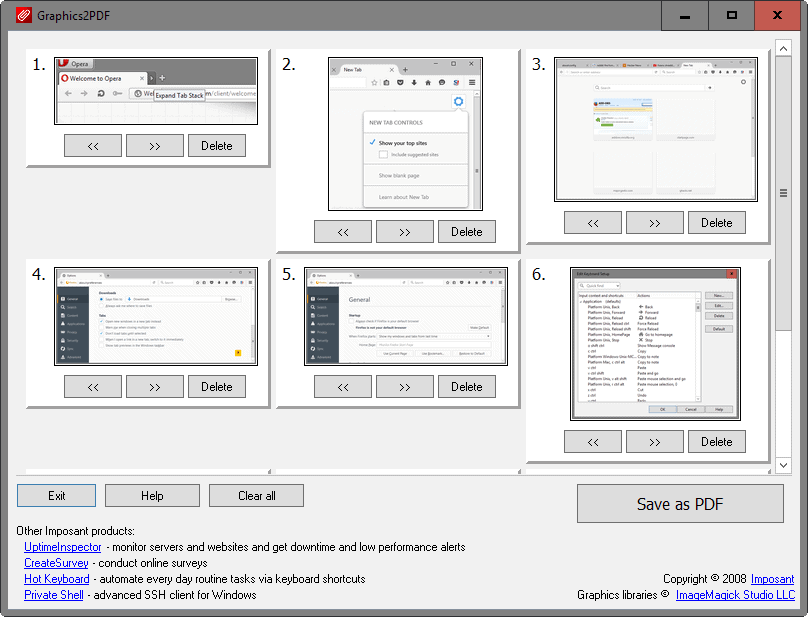Open the CreateSurvey link
The width and height of the screenshot is (808, 617).
click(x=56, y=563)
